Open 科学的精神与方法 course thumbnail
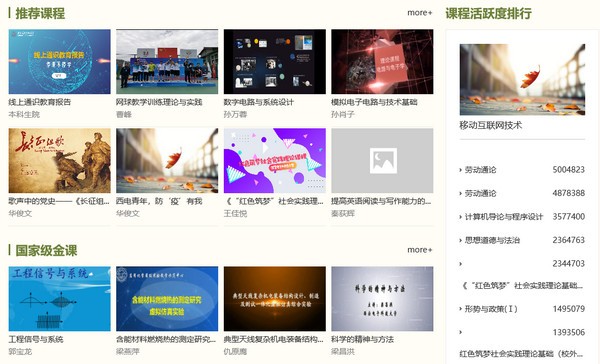 pos(382,299)
